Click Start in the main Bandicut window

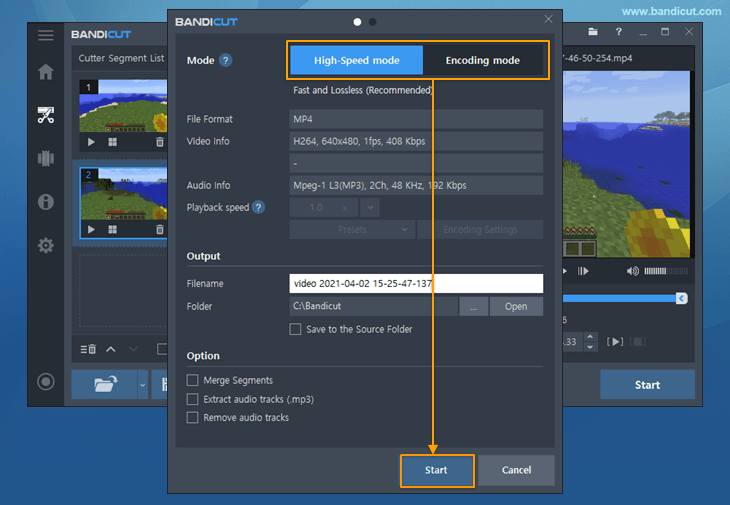[647, 385]
